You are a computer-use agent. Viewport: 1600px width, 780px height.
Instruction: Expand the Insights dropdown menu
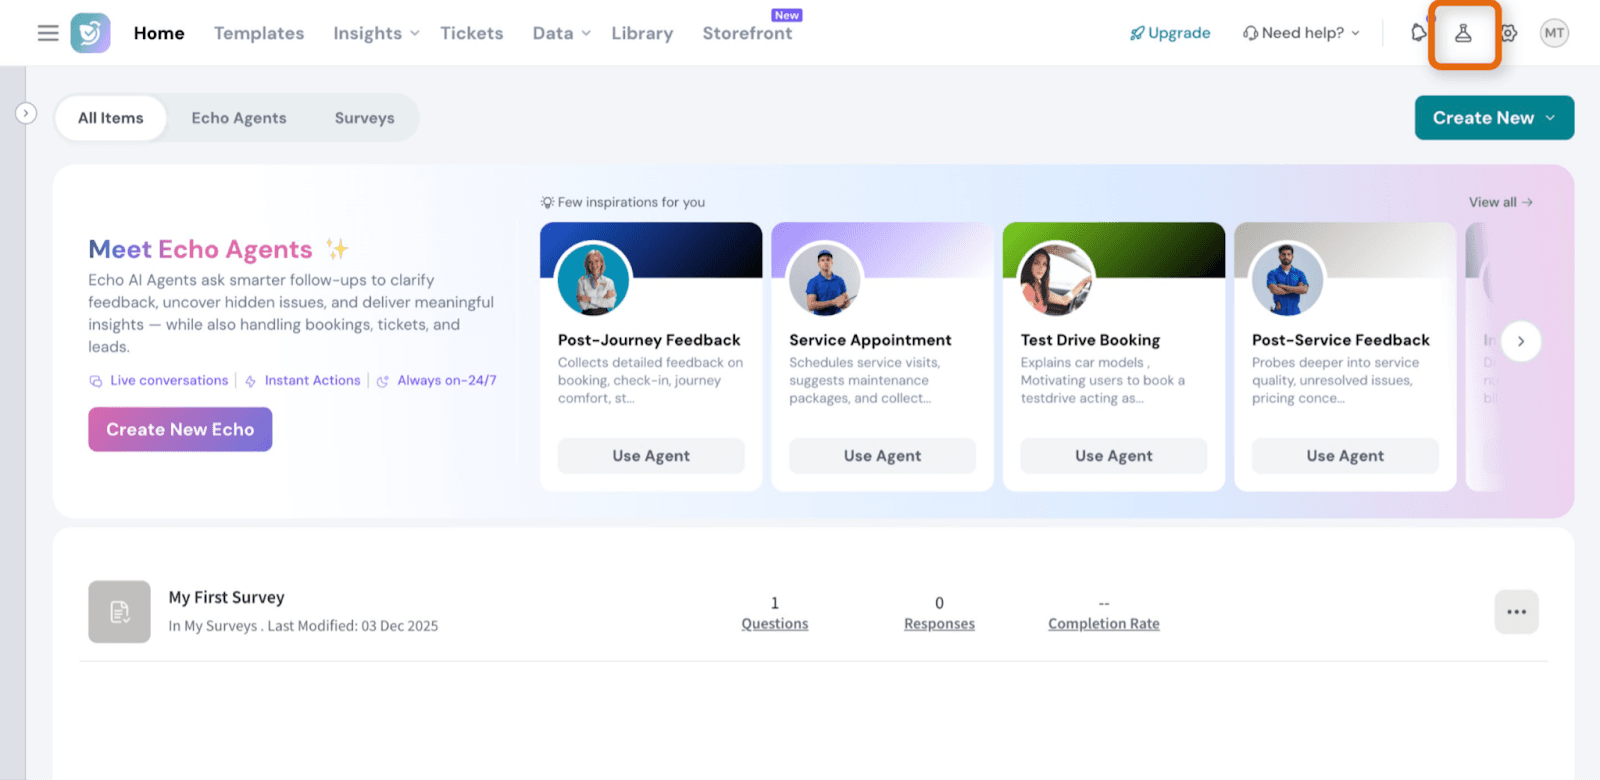pos(376,33)
